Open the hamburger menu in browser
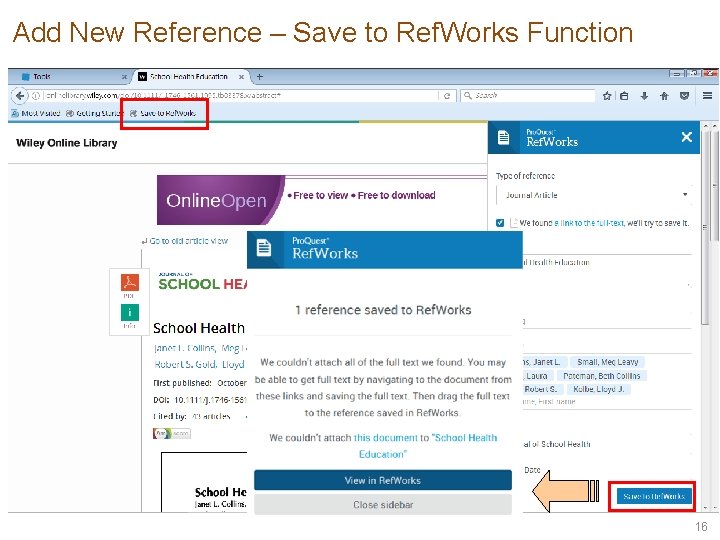 (707, 96)
